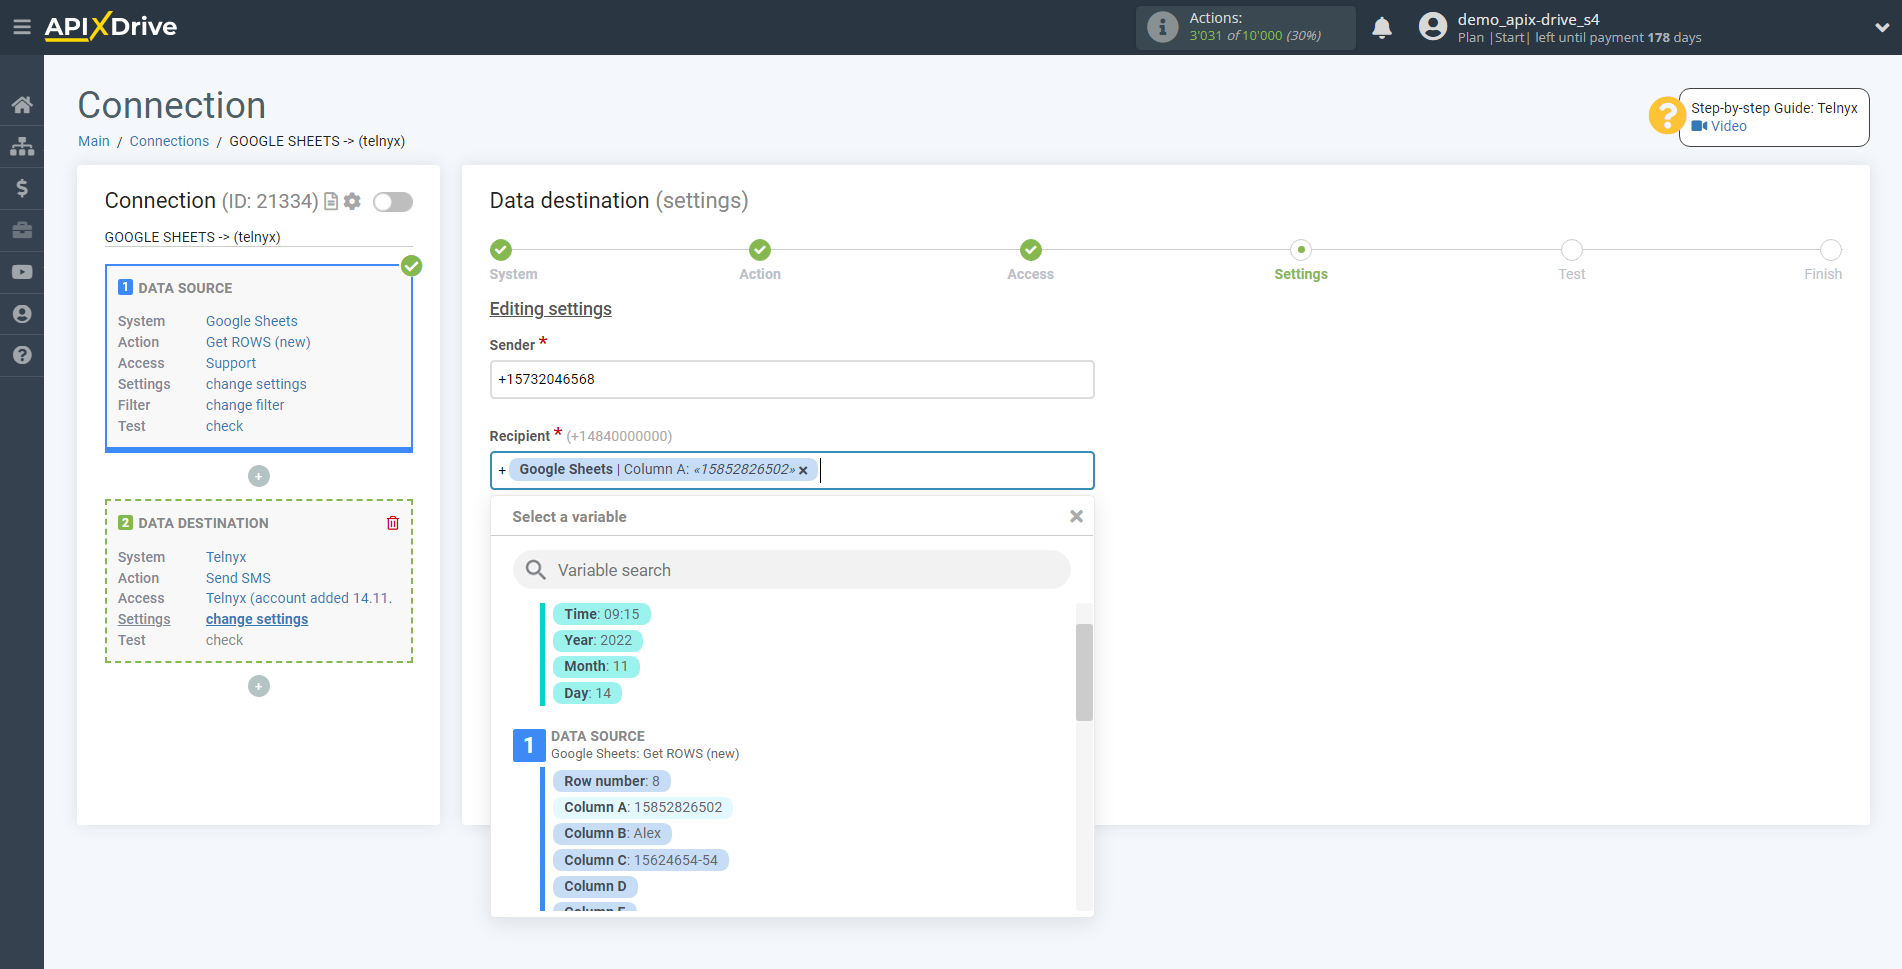Click data destination check test link

[224, 640]
